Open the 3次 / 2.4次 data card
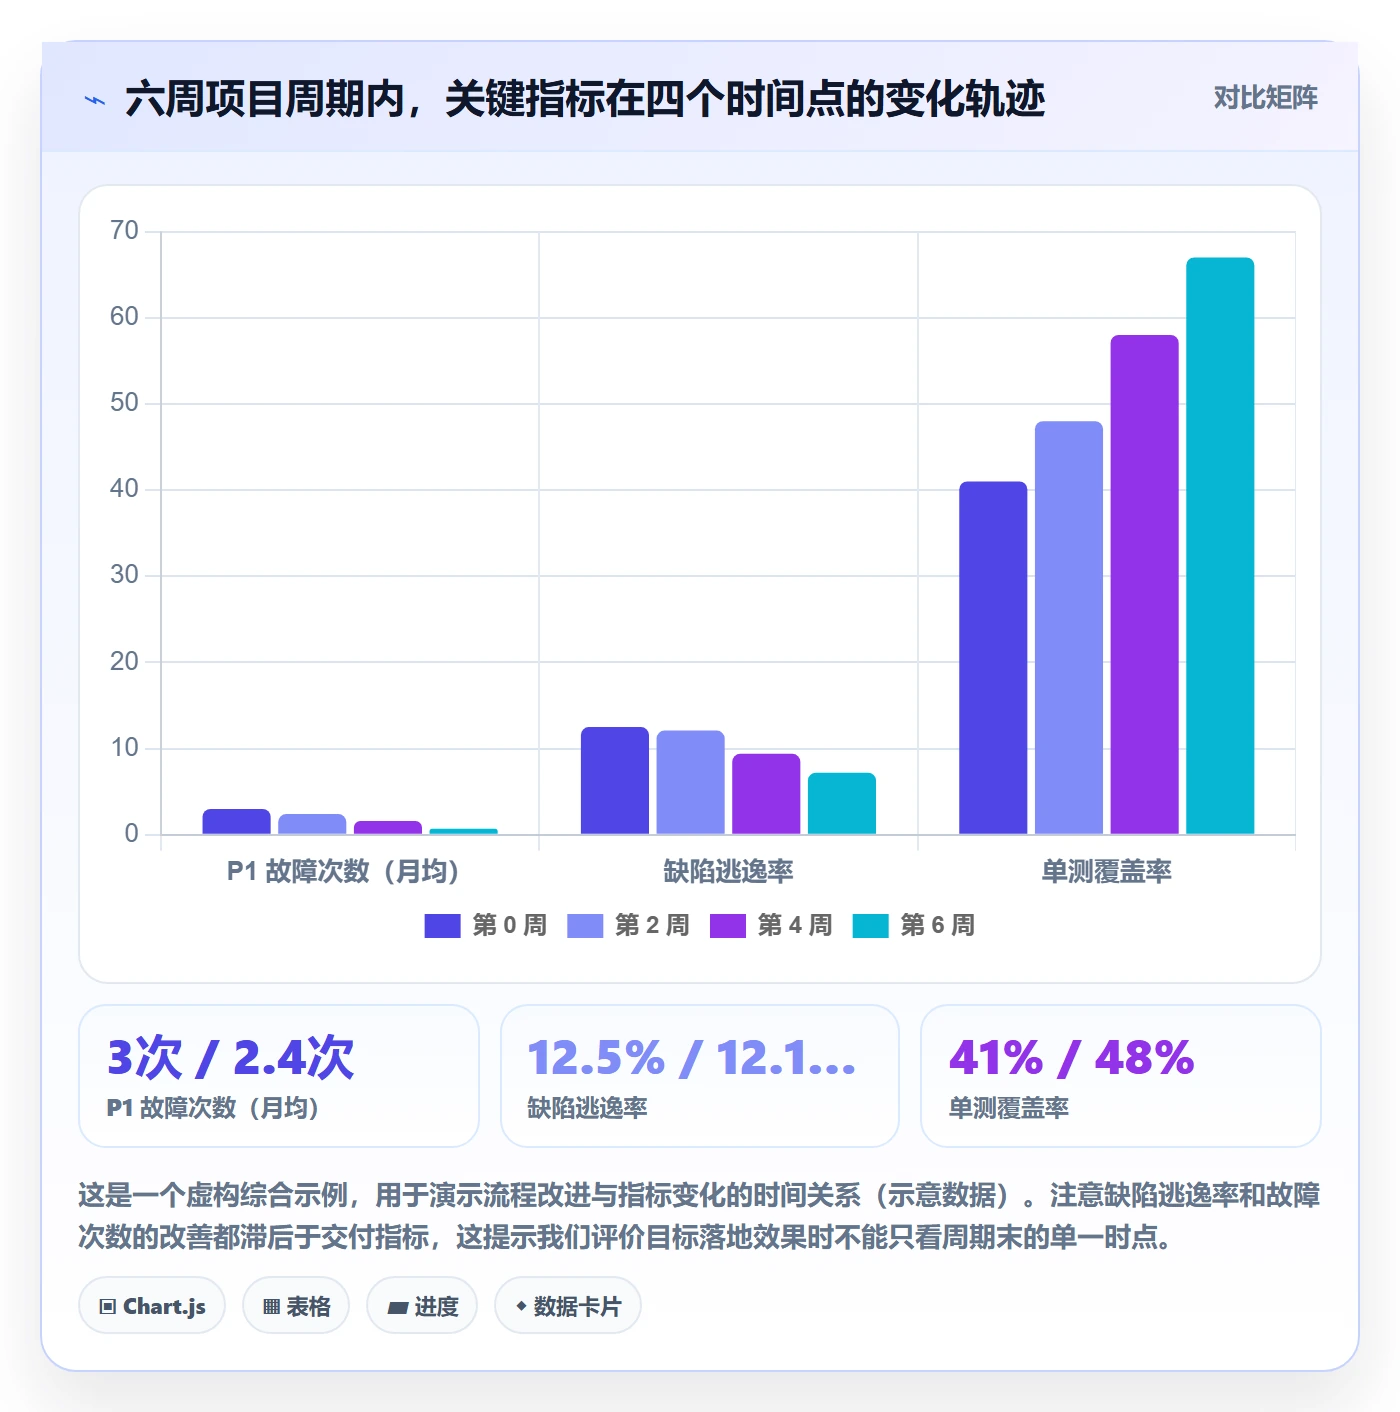 pos(279,1076)
